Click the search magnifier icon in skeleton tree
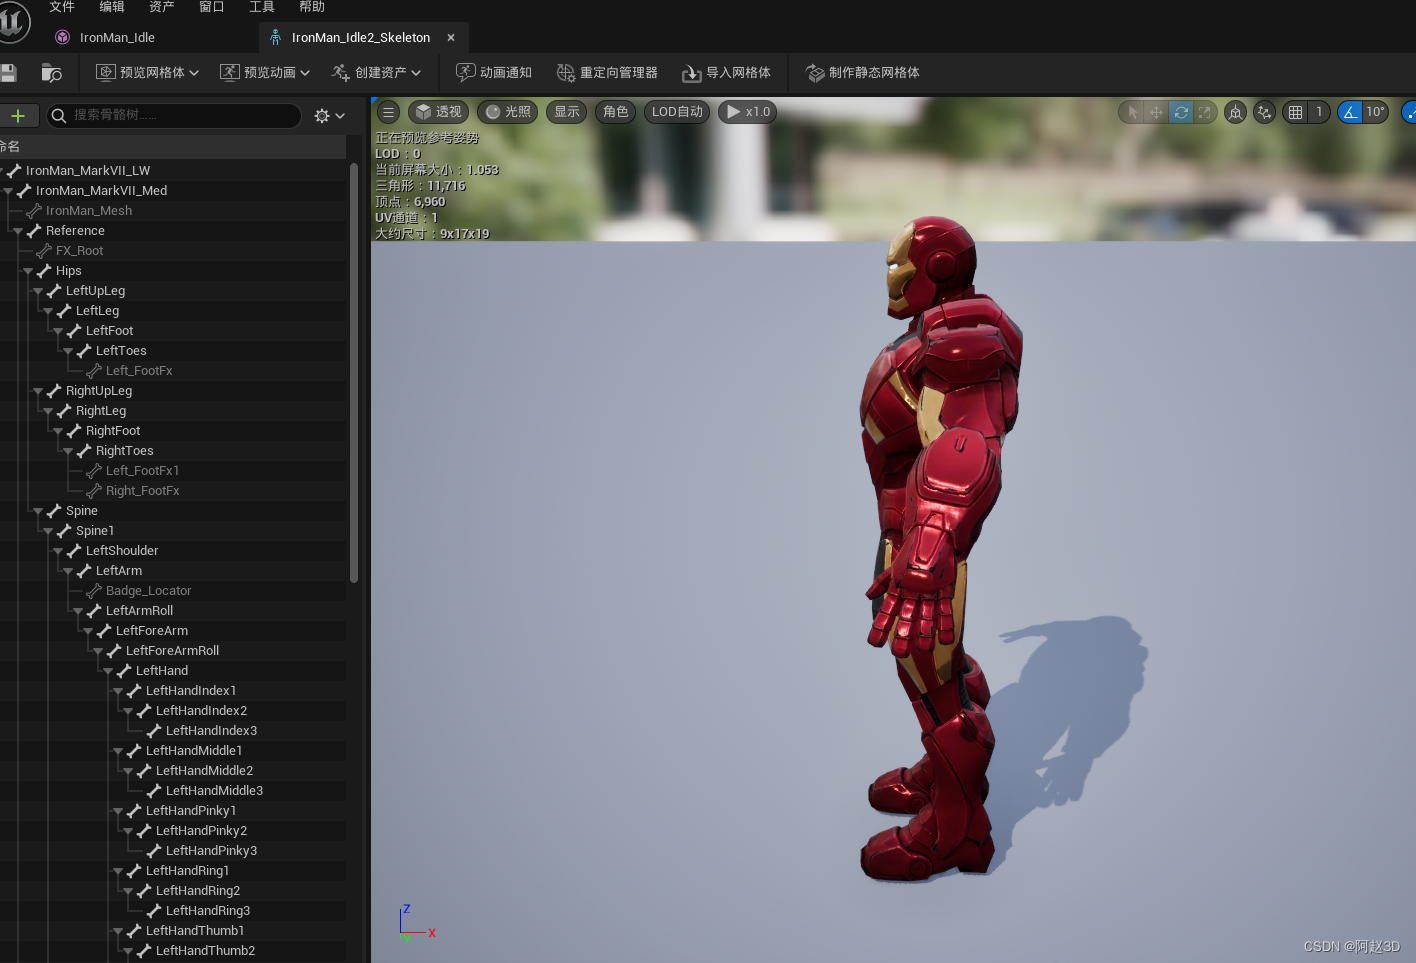1416x963 pixels. point(59,115)
